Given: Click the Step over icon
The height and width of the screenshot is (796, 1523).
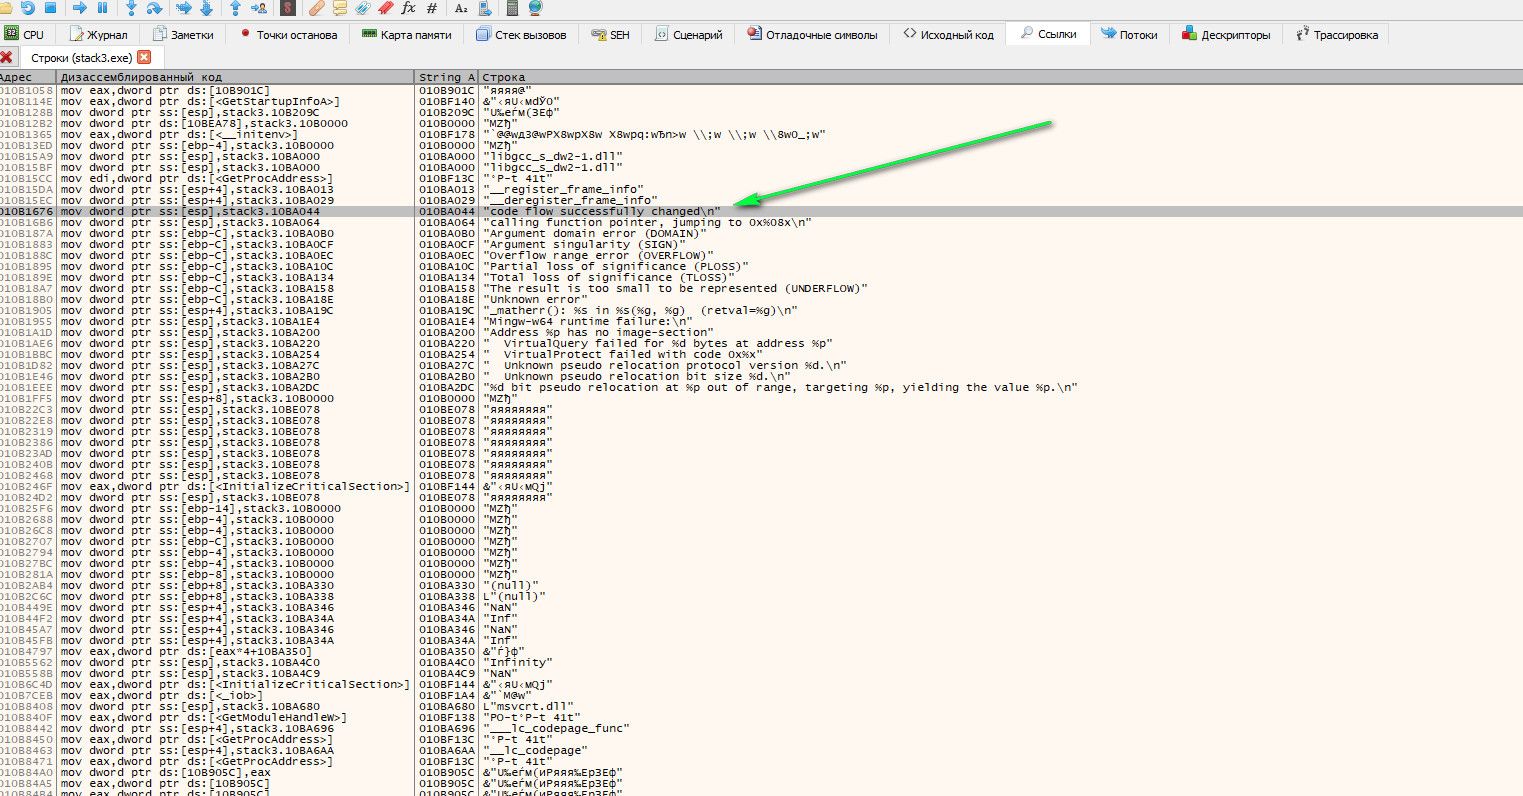Looking at the screenshot, I should (154, 8).
